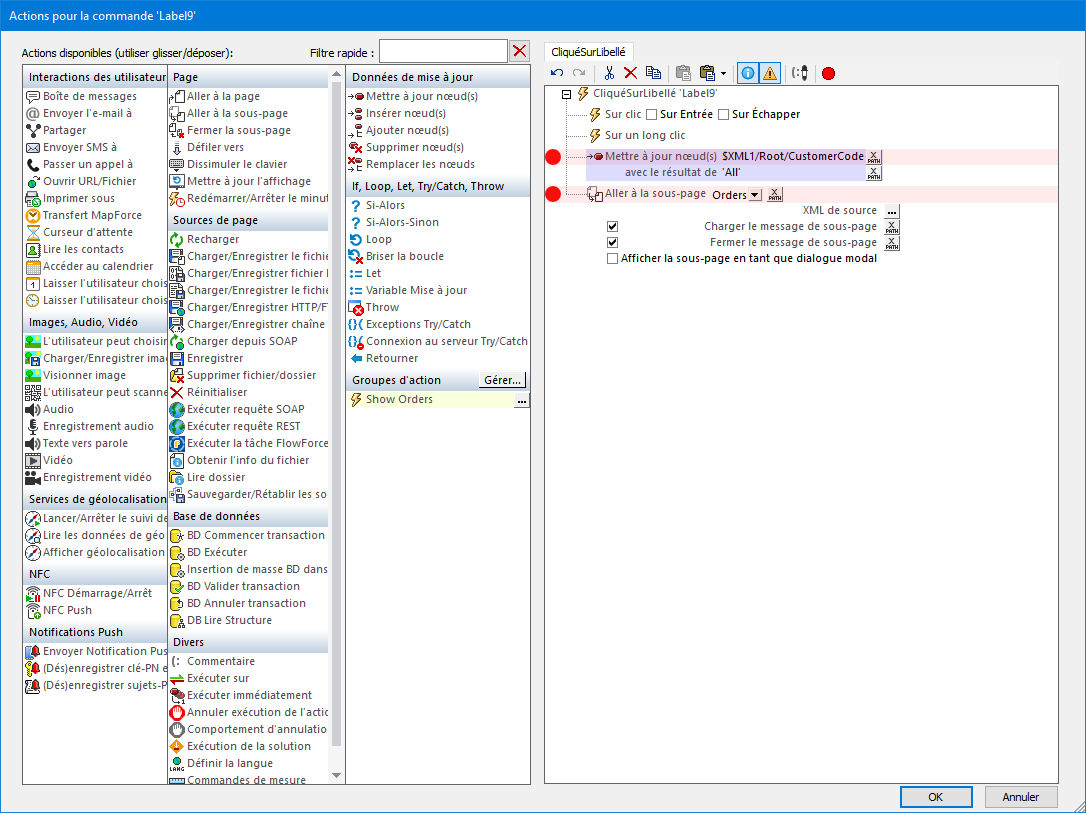Open XPath editor for CustomerCode node
The width and height of the screenshot is (1086, 813).
coord(874,157)
